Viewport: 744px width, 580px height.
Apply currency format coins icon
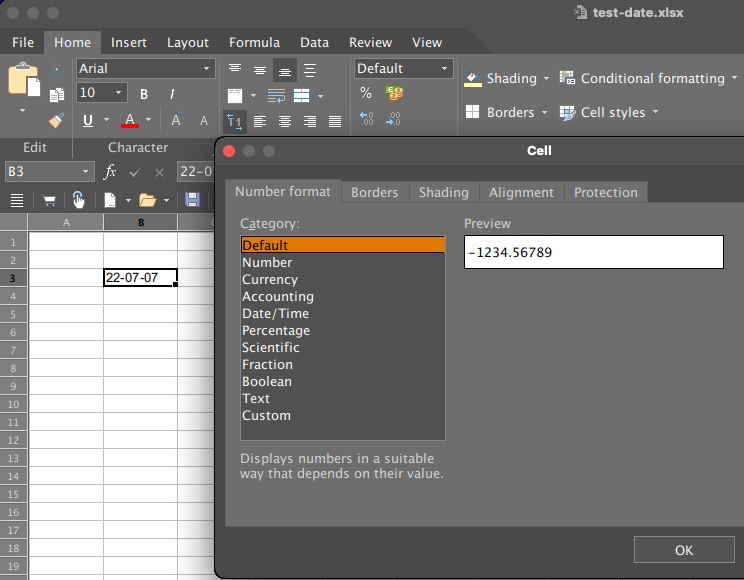394,93
